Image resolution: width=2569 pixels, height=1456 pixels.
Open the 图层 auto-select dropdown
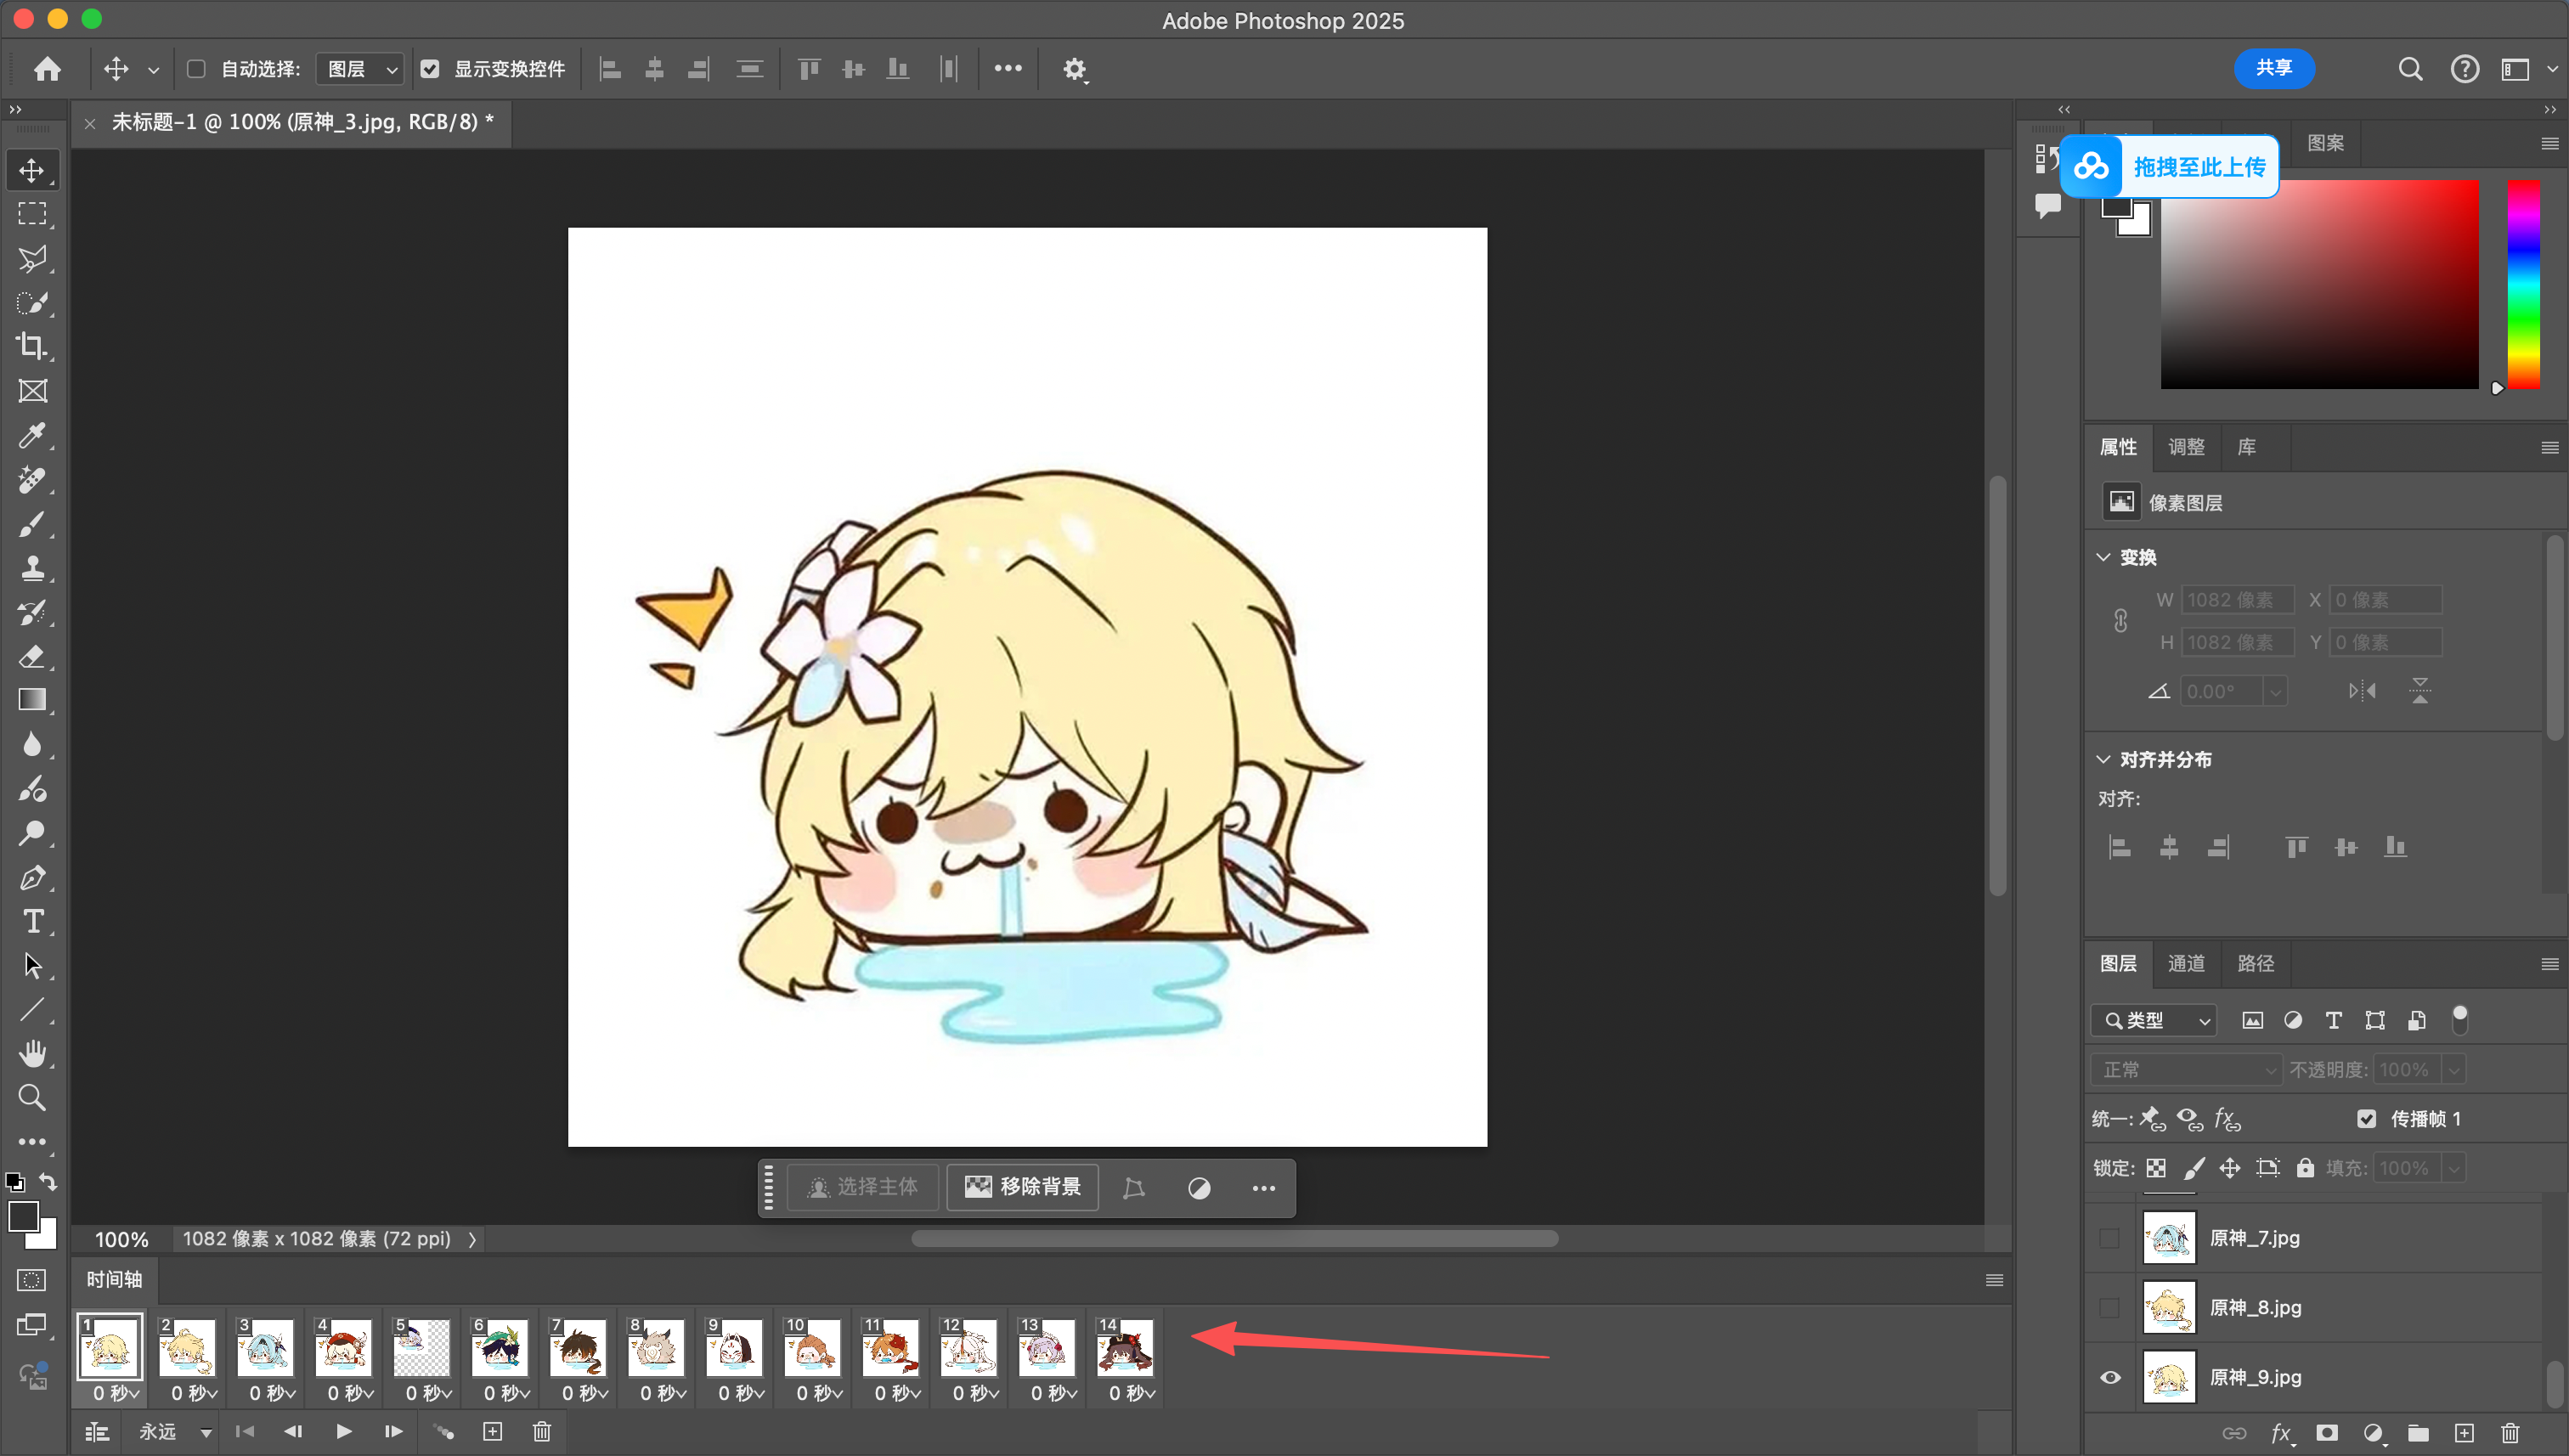pos(361,69)
